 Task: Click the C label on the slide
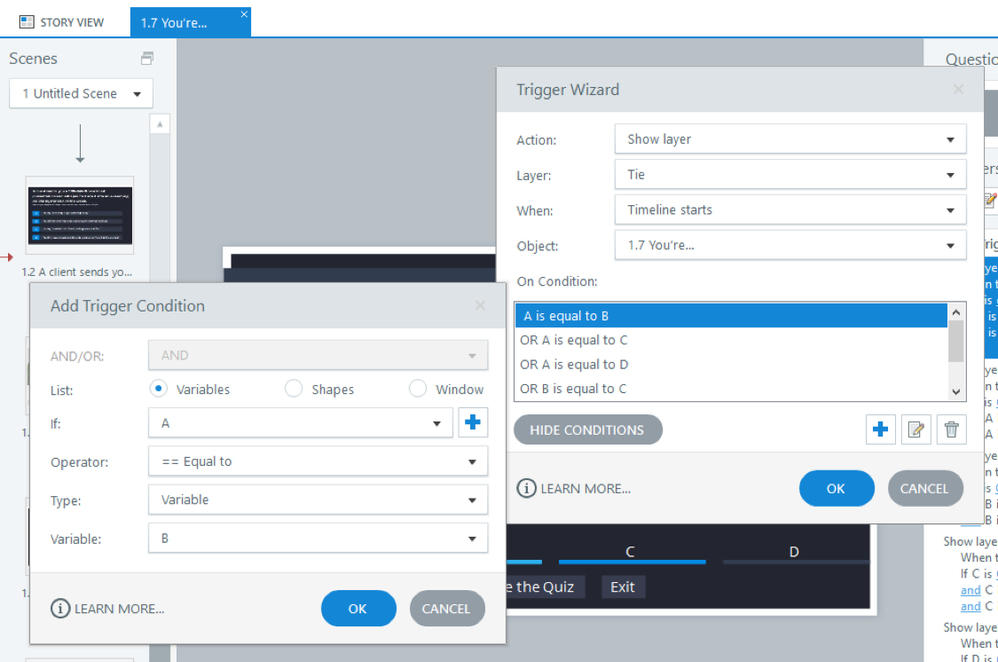tap(629, 551)
